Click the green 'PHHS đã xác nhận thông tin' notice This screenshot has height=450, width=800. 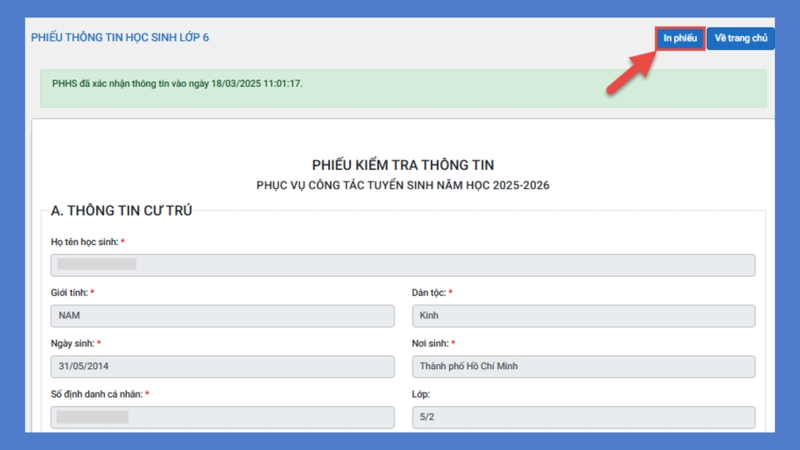point(403,88)
